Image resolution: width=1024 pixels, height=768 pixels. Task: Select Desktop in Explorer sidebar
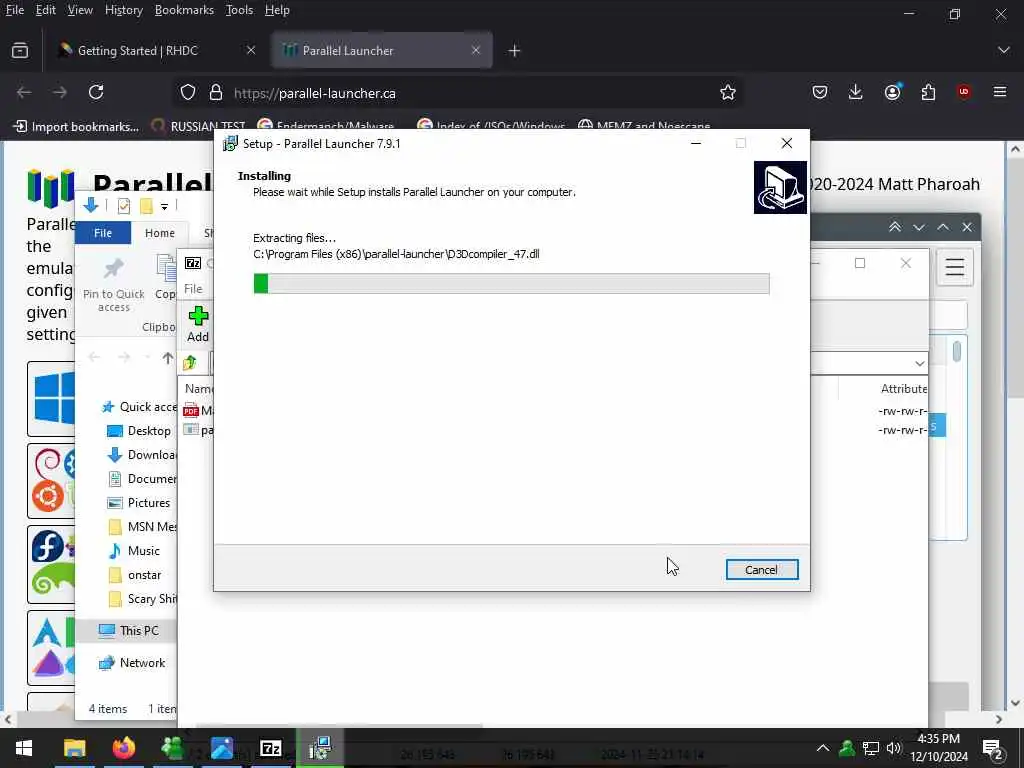[x=140, y=431]
